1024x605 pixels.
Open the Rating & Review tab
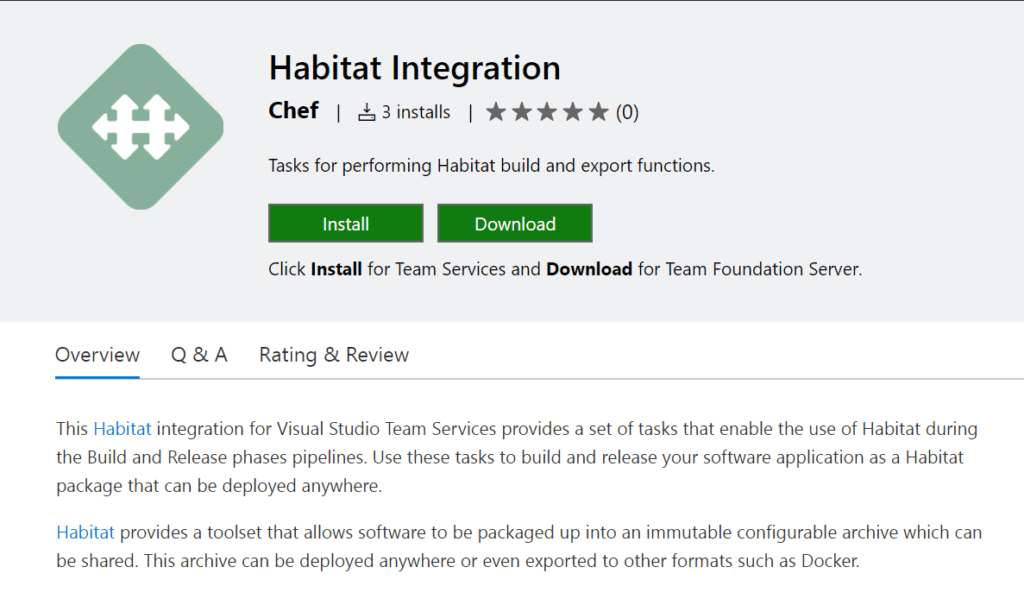(x=333, y=355)
